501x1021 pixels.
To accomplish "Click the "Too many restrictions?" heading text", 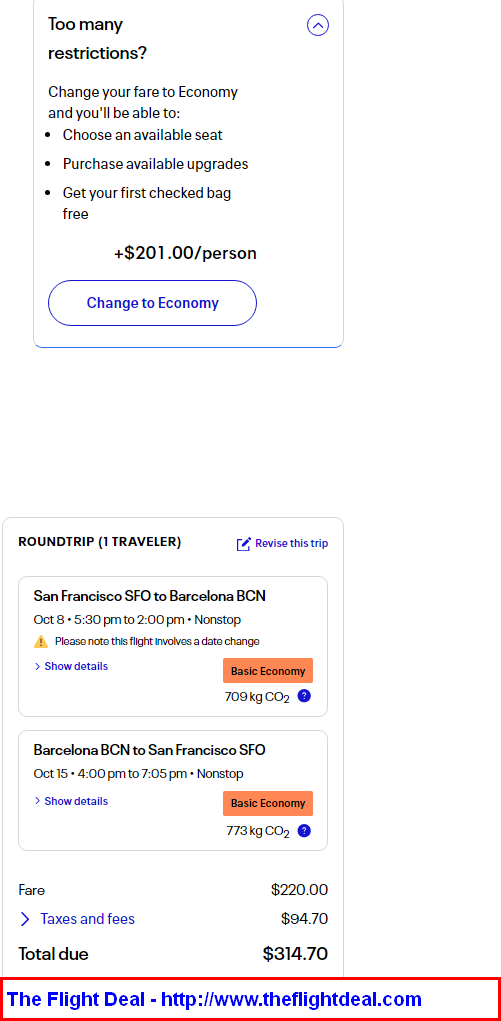I will [x=98, y=38].
